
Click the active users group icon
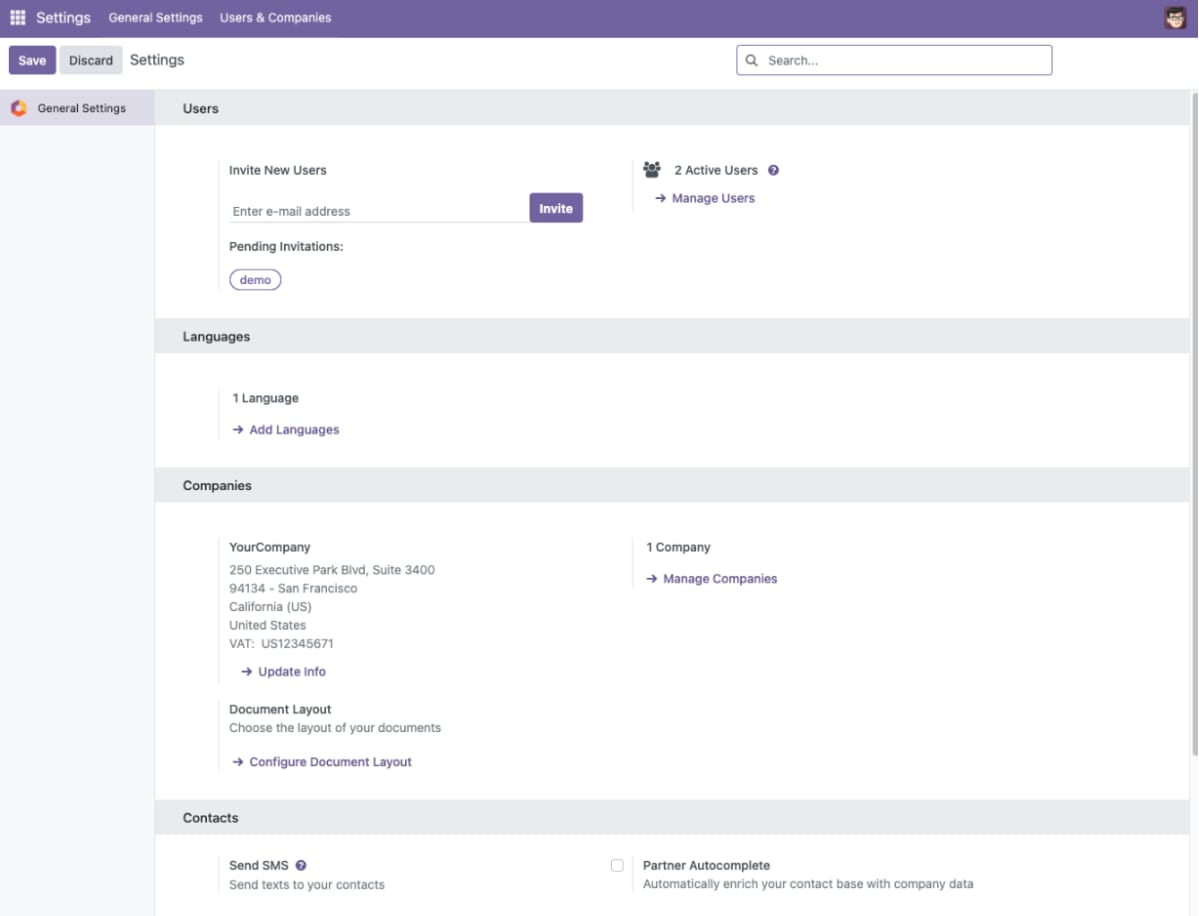[652, 169]
